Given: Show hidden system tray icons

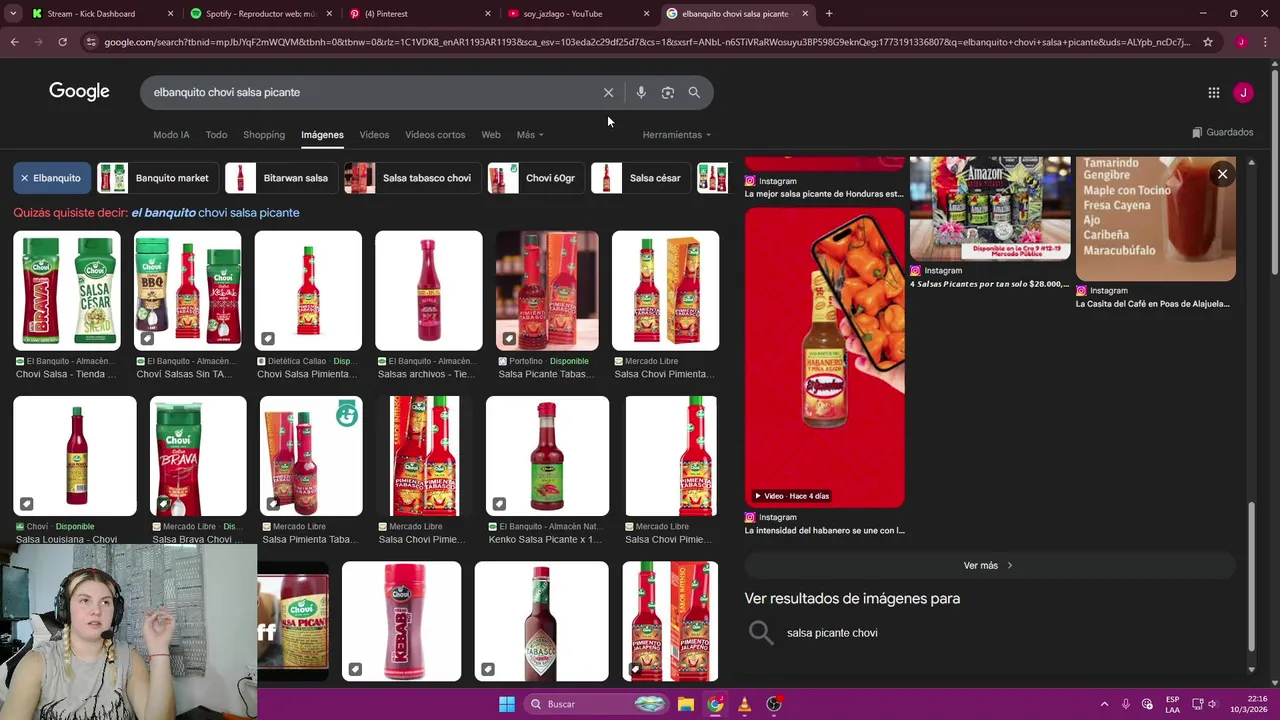Looking at the screenshot, I should tap(1104, 704).
